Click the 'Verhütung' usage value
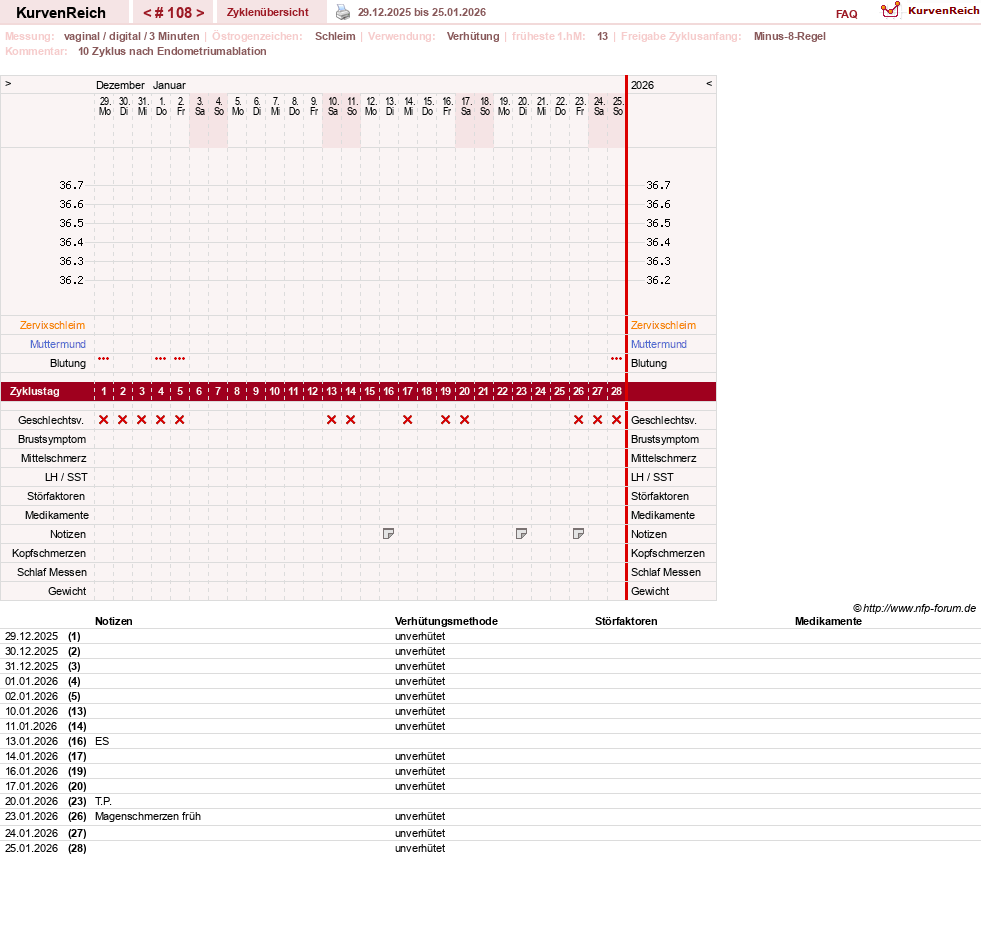Screen dimensions: 981x940 tap(473, 36)
